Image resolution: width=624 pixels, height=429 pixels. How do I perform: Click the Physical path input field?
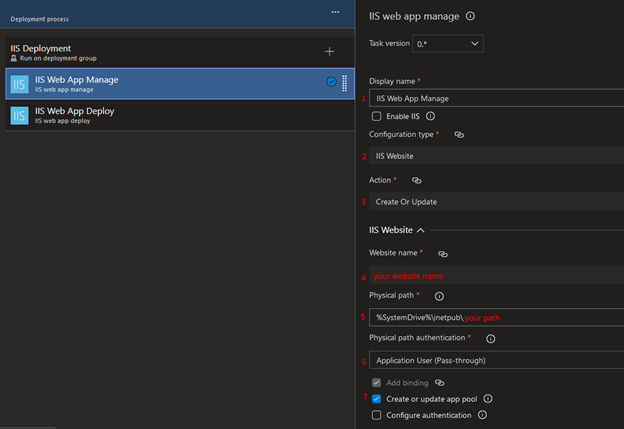pyautogui.click(x=496, y=317)
